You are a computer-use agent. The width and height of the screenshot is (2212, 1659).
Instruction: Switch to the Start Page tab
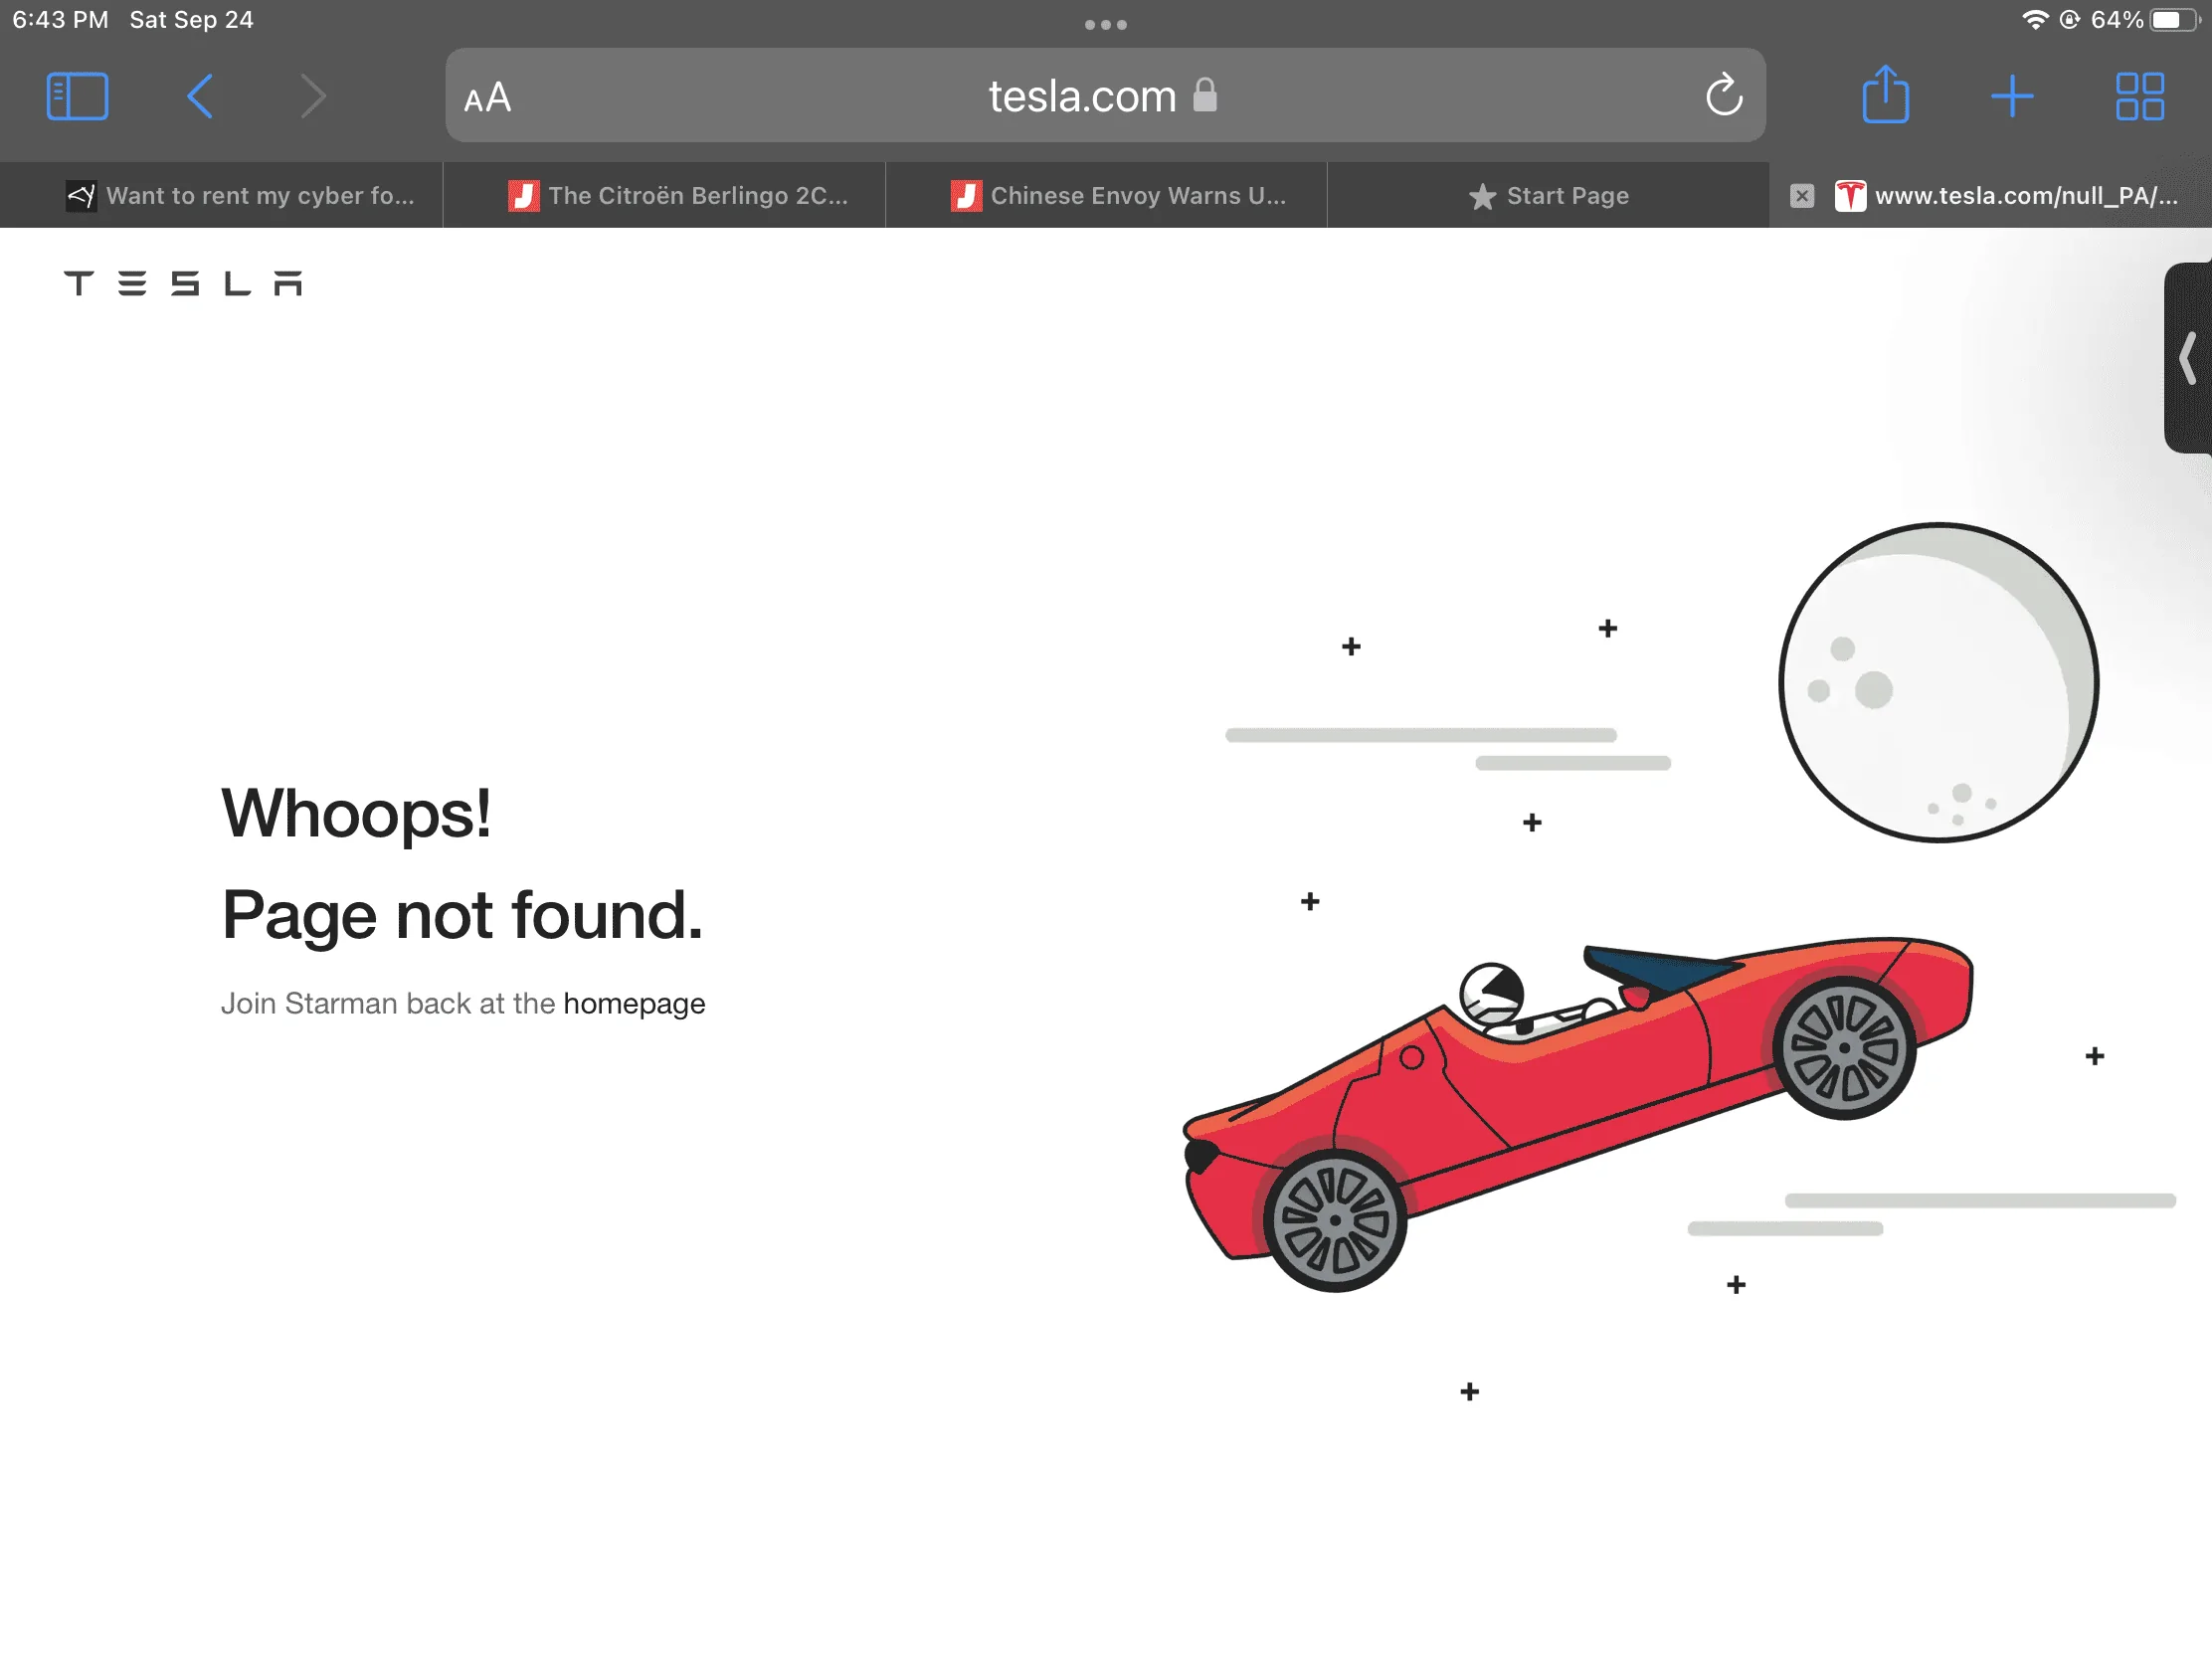click(1548, 196)
